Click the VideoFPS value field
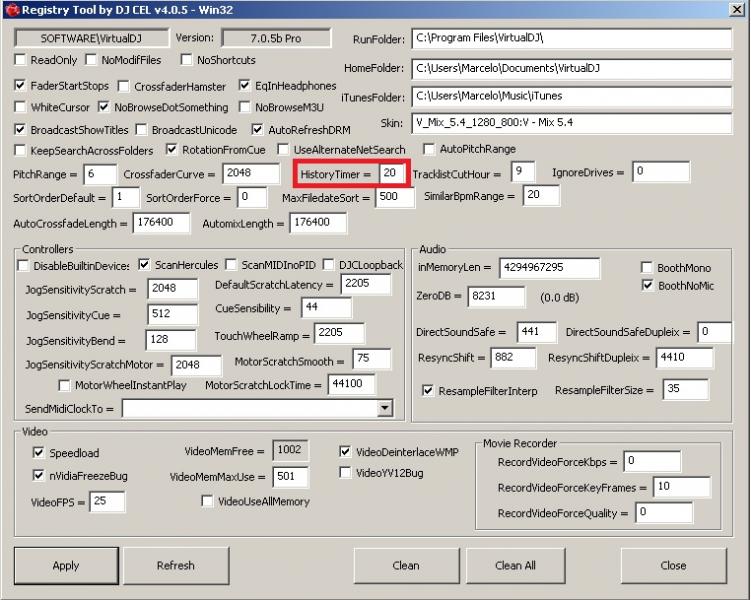Screen dimensions: 751x600 [x=107, y=501]
